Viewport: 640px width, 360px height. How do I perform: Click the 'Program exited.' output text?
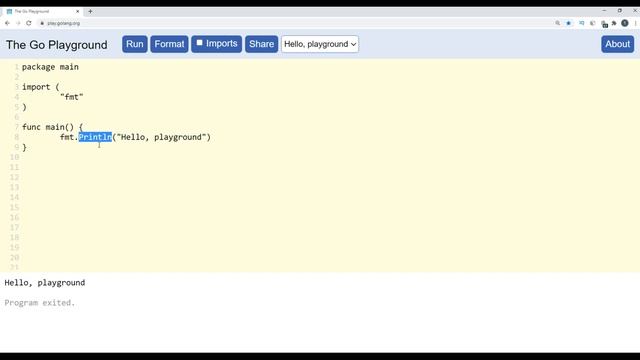pyautogui.click(x=40, y=303)
